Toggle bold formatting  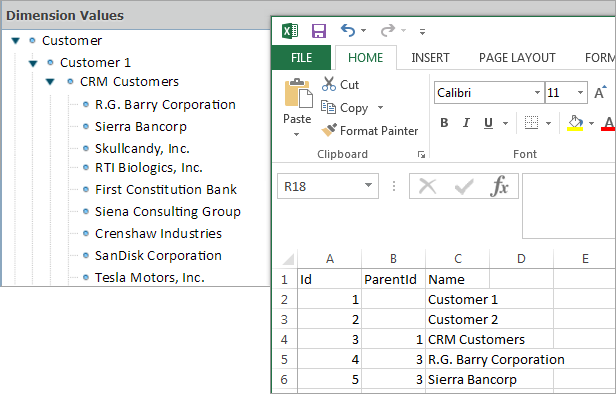click(444, 123)
